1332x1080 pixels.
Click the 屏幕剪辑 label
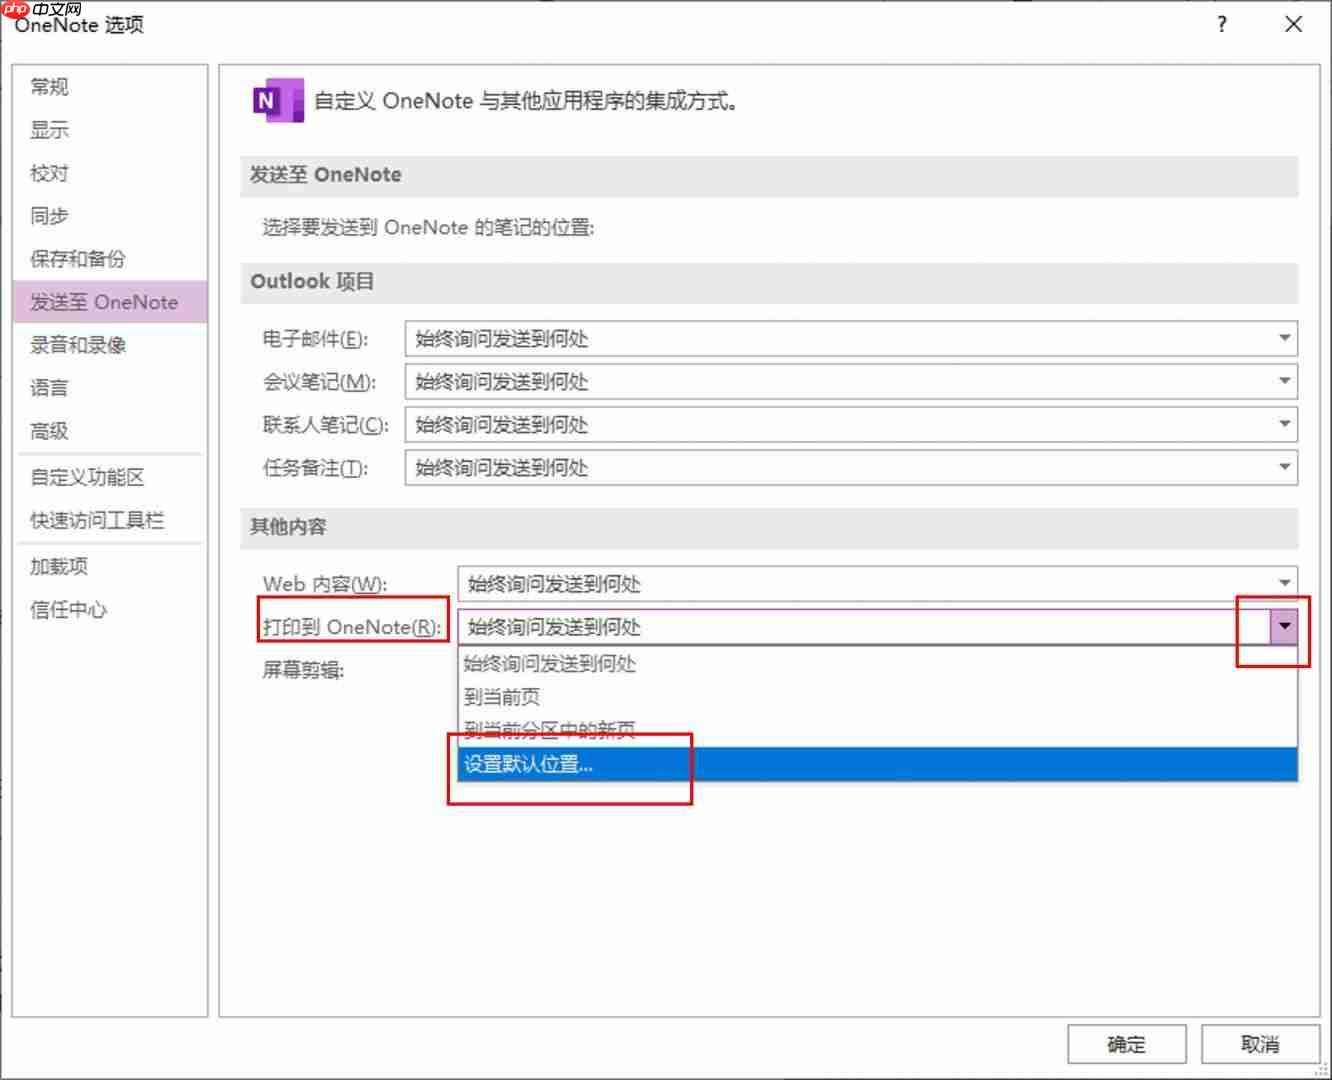(303, 670)
